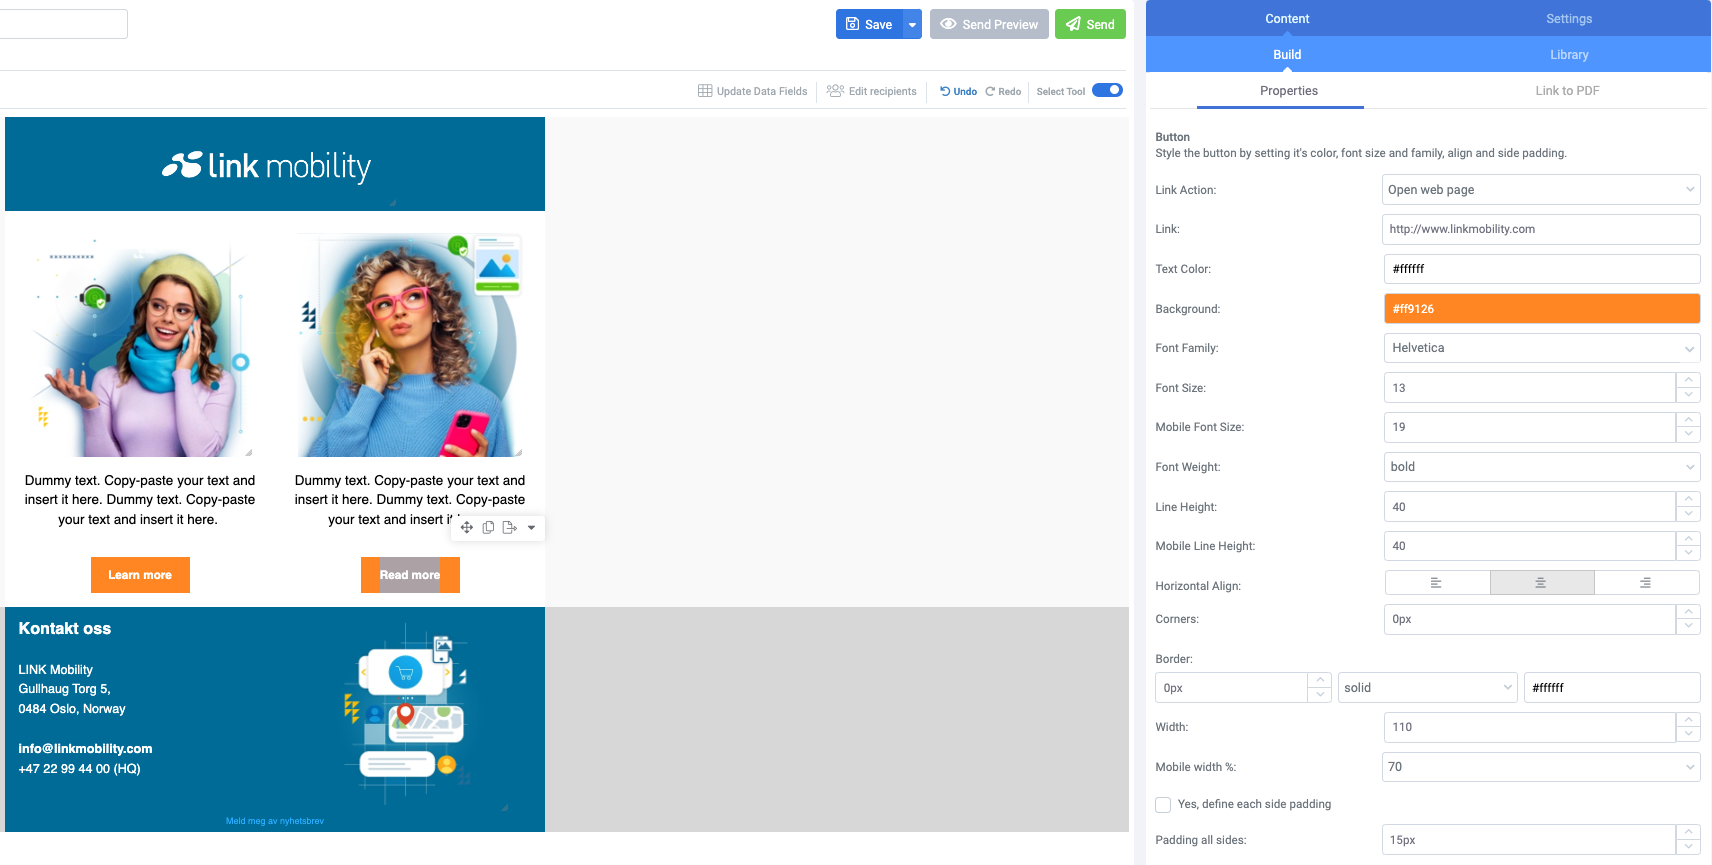Increase the Width stepper value
The height and width of the screenshot is (865, 1712).
coord(1688,720)
